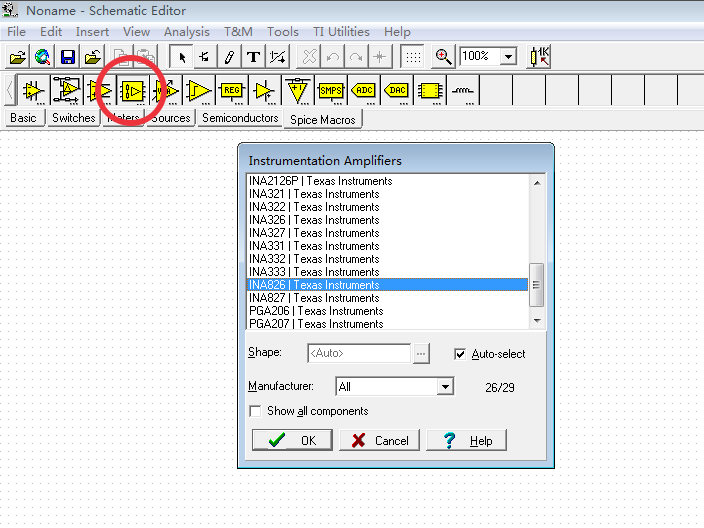This screenshot has height=528, width=704.
Task: Expand the 100% zoom level dropdown
Action: pos(508,57)
